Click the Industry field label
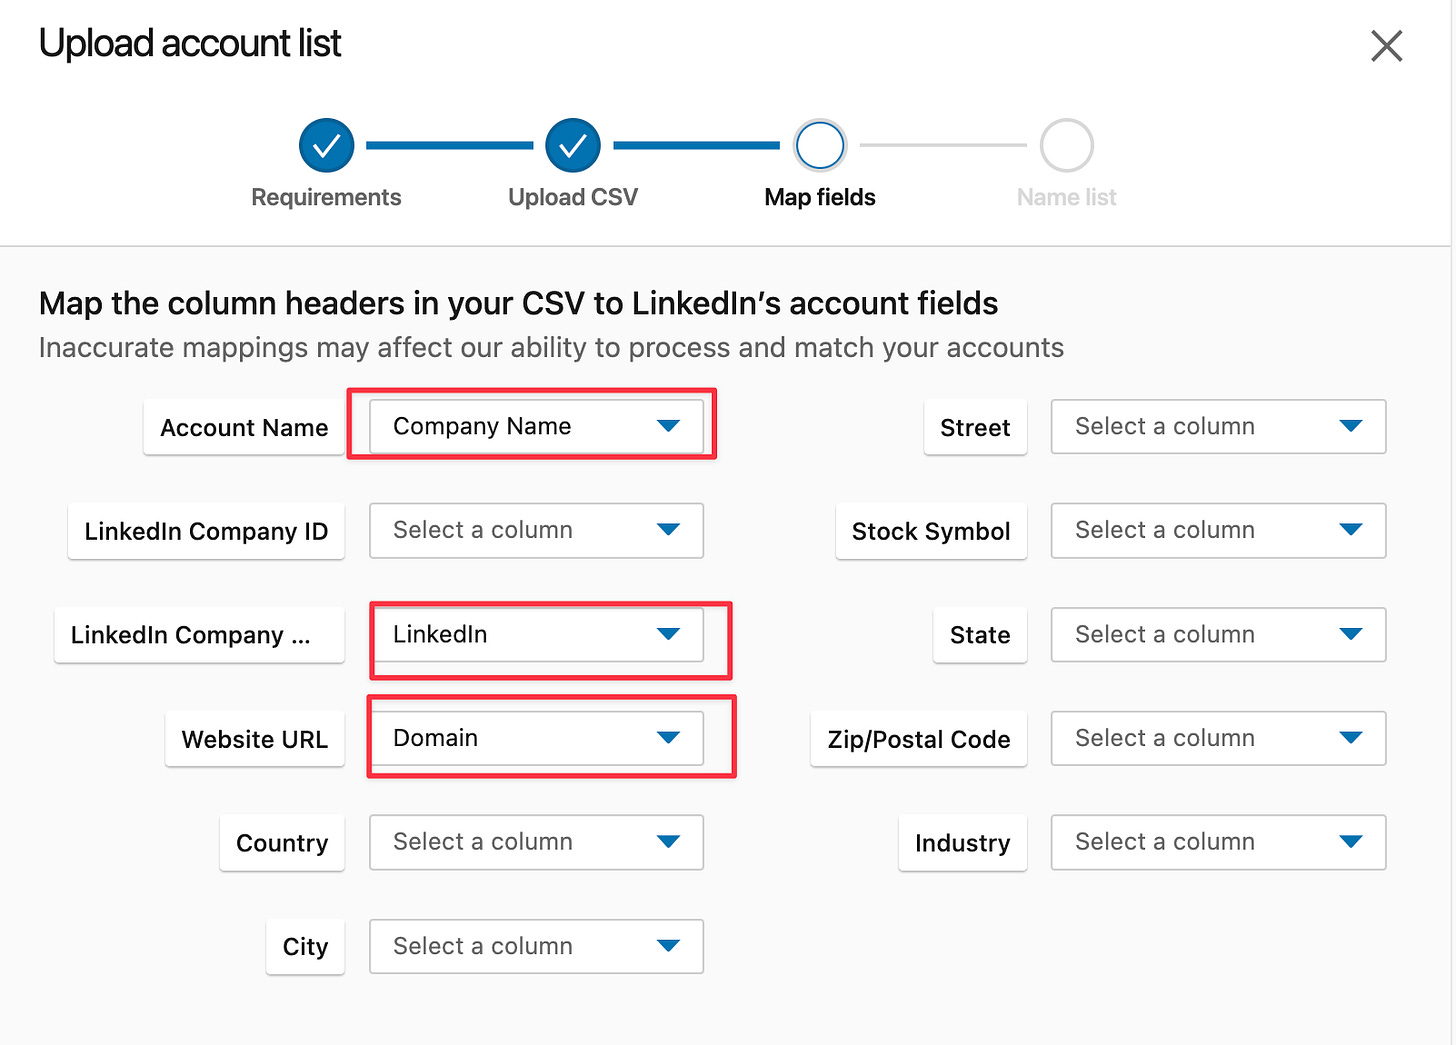This screenshot has height=1045, width=1456. [962, 844]
